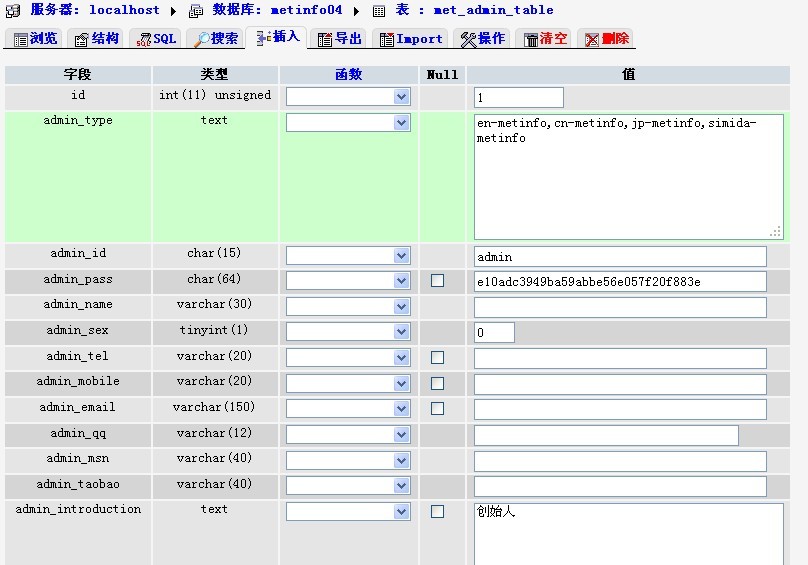Click the id value field

coord(519,97)
